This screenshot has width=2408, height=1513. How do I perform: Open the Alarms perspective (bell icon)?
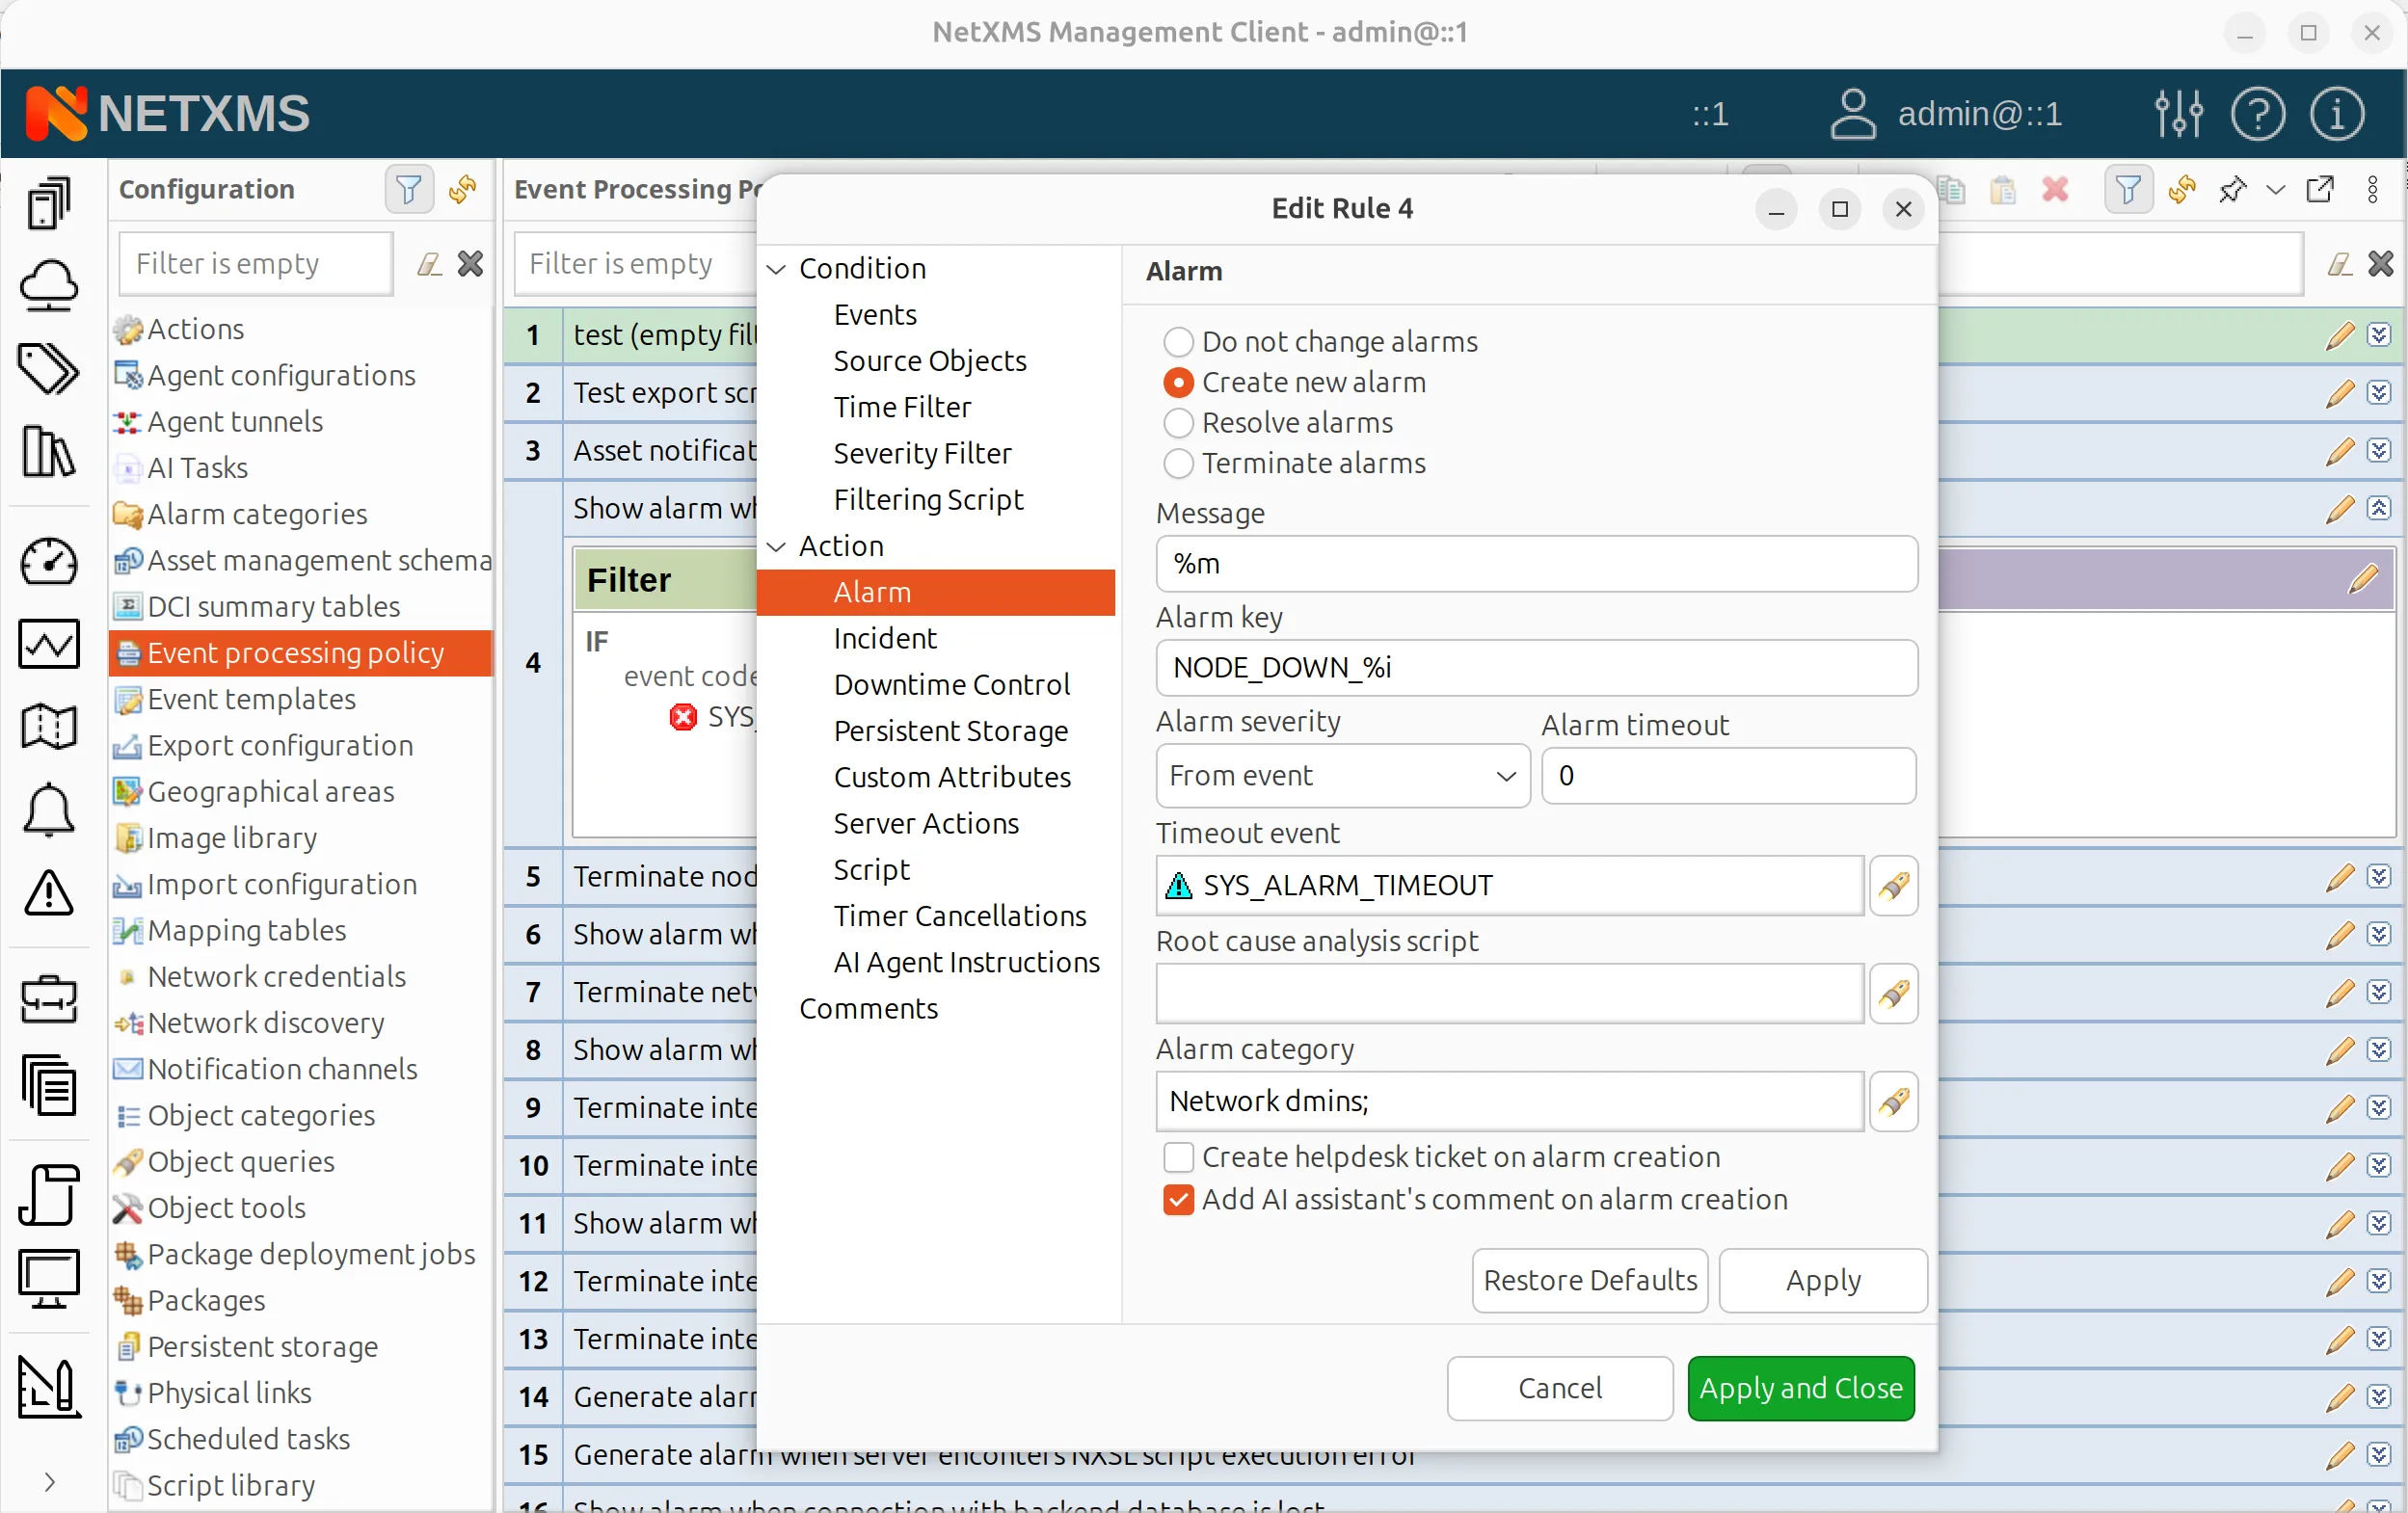point(48,809)
